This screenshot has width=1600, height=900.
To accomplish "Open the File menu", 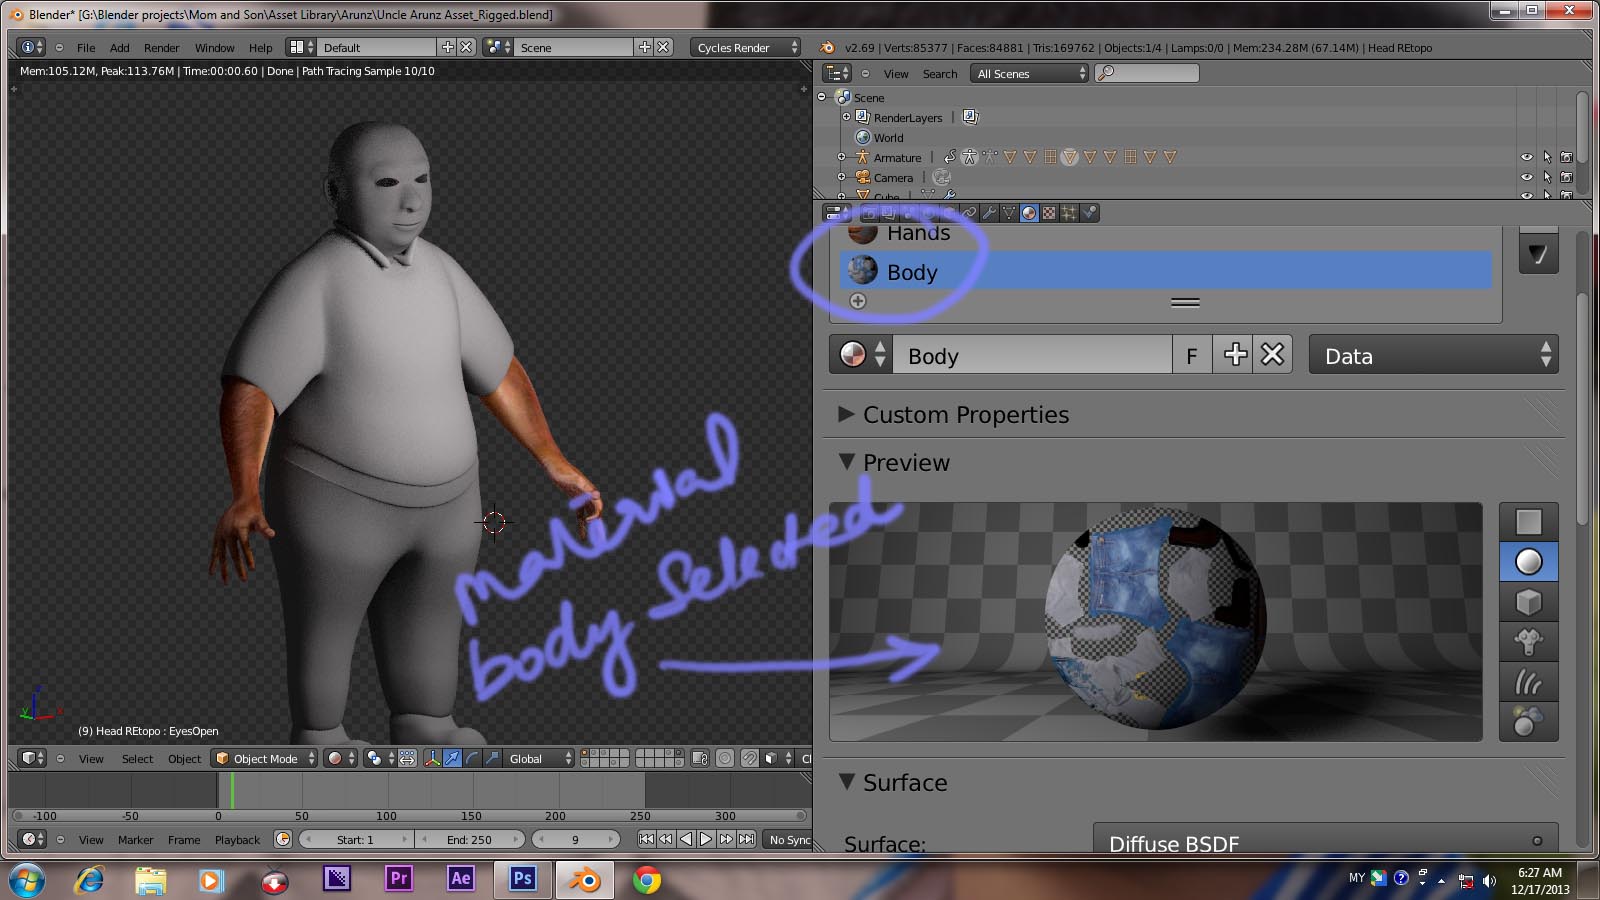I will (86, 47).
